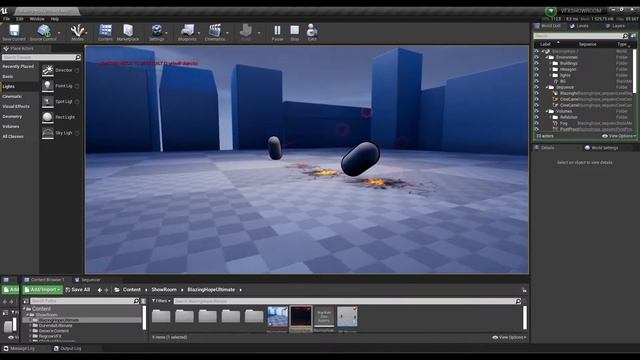Collapse the Volumes folder in outliner

click(547, 111)
